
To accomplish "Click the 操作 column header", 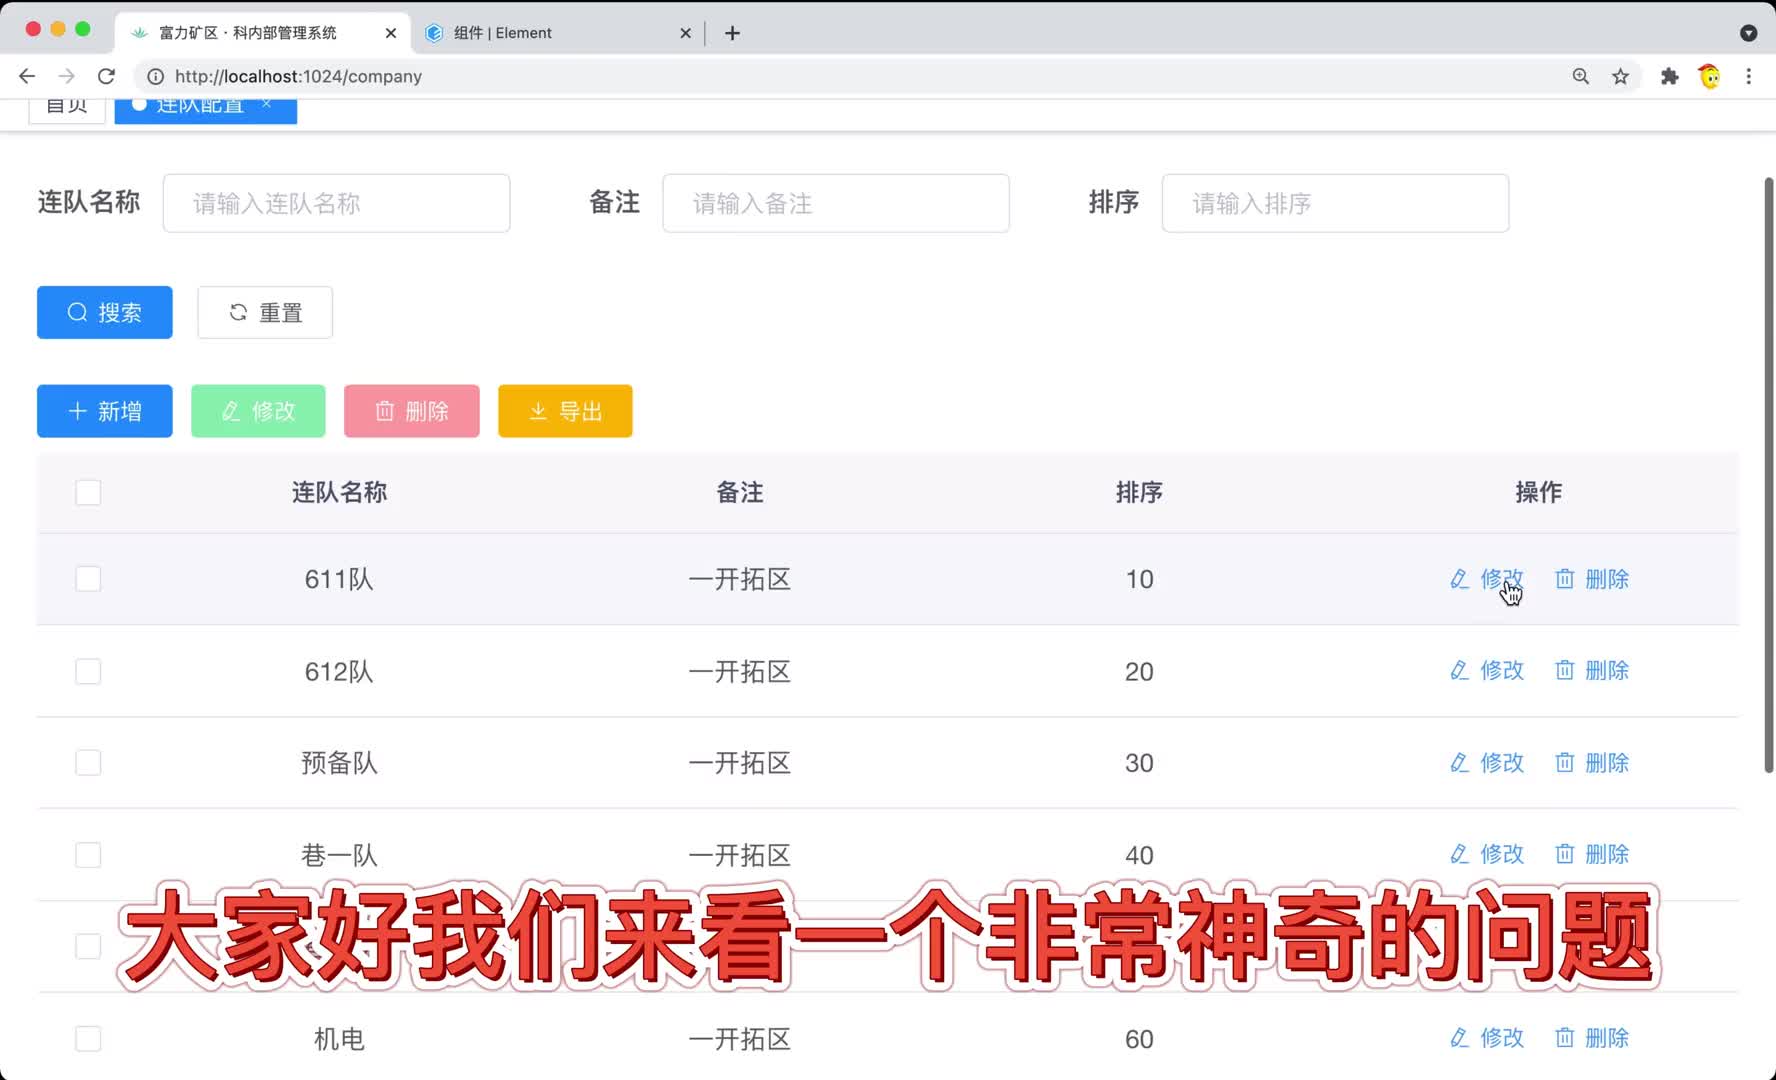I will (x=1538, y=492).
